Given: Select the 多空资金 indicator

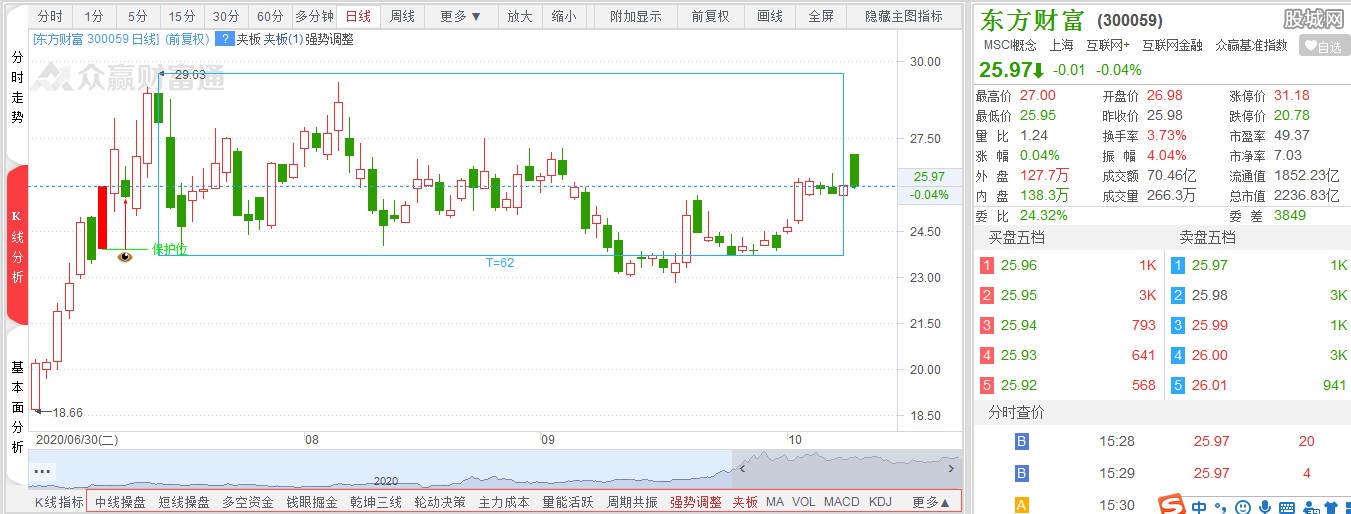Looking at the screenshot, I should tap(248, 502).
